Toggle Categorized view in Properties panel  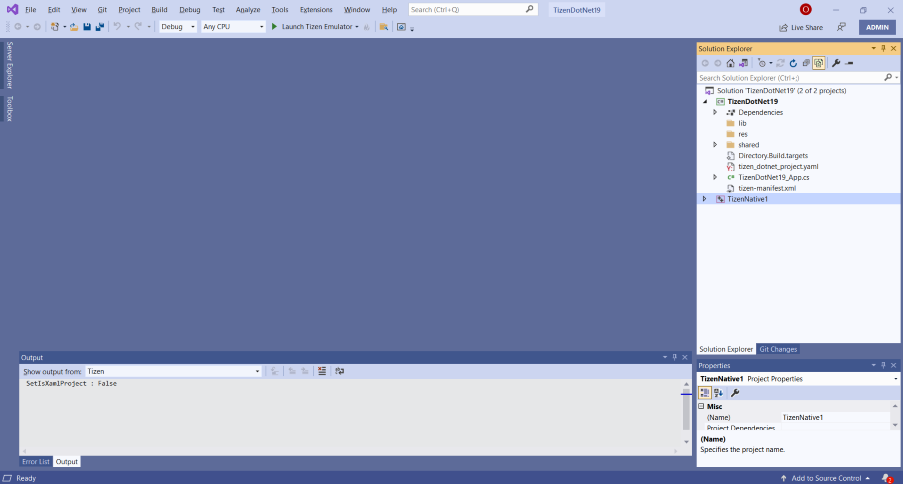704,393
